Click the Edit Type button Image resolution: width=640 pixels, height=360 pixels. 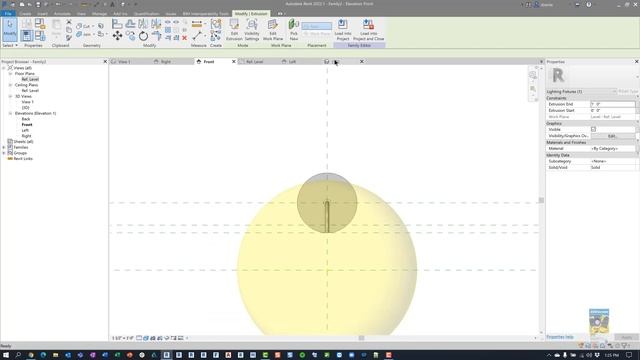628,91
